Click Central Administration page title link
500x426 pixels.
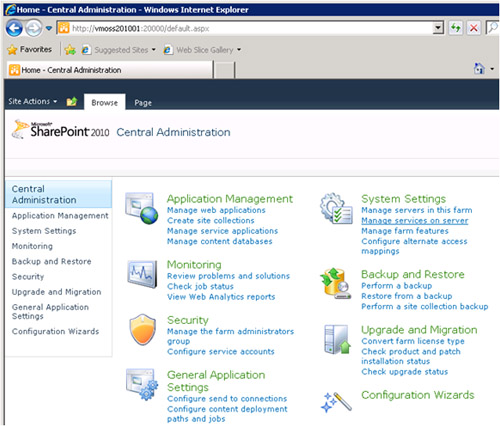pos(173,132)
